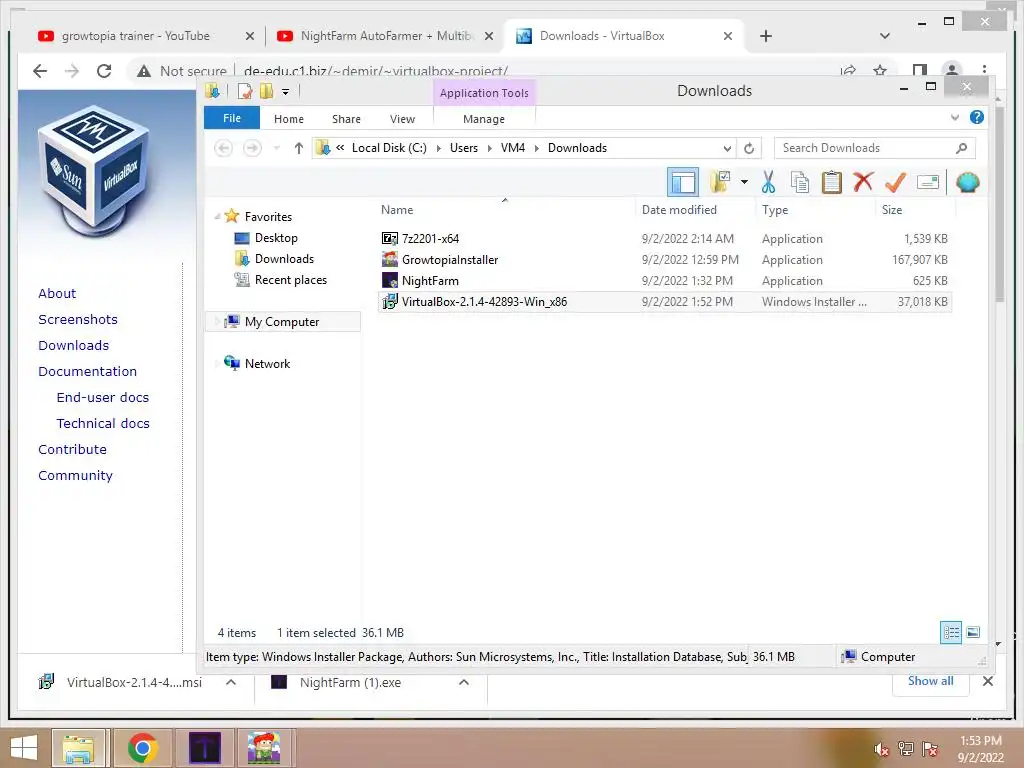1024x768 pixels.
Task: Open About link on VirtualBox page
Action: tap(57, 293)
